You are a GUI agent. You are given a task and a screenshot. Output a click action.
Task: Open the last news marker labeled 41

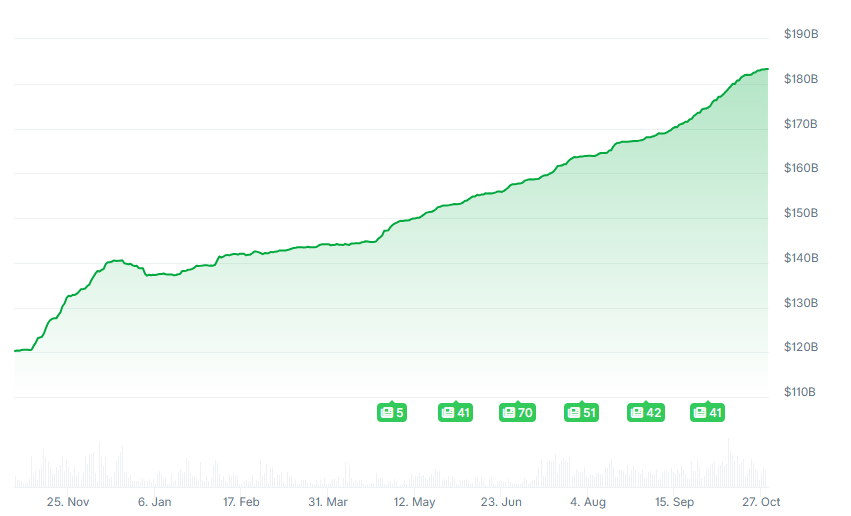(707, 412)
